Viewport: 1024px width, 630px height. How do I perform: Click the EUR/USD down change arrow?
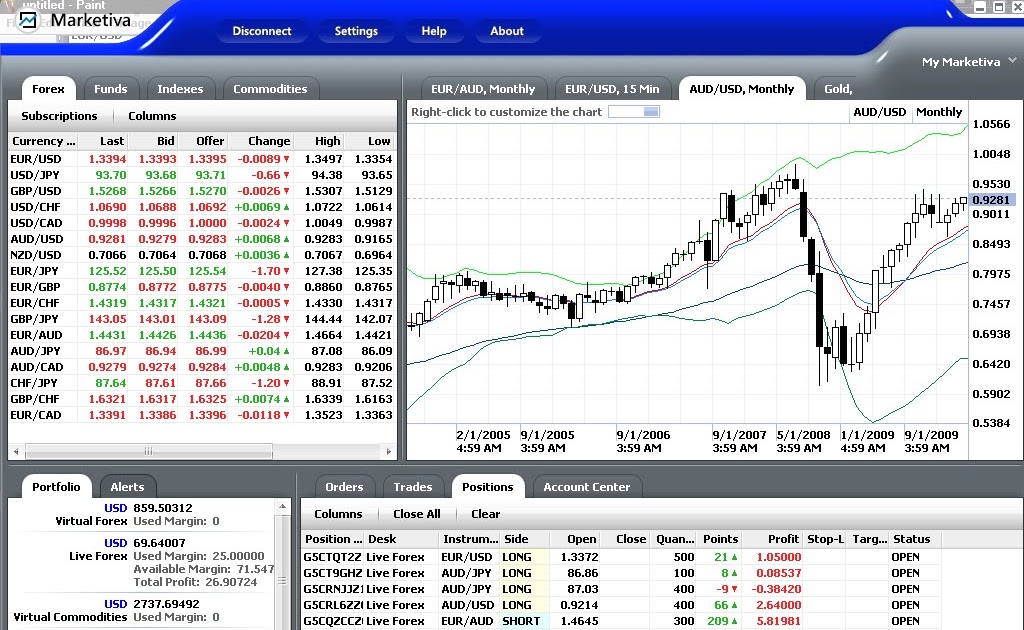(x=286, y=159)
